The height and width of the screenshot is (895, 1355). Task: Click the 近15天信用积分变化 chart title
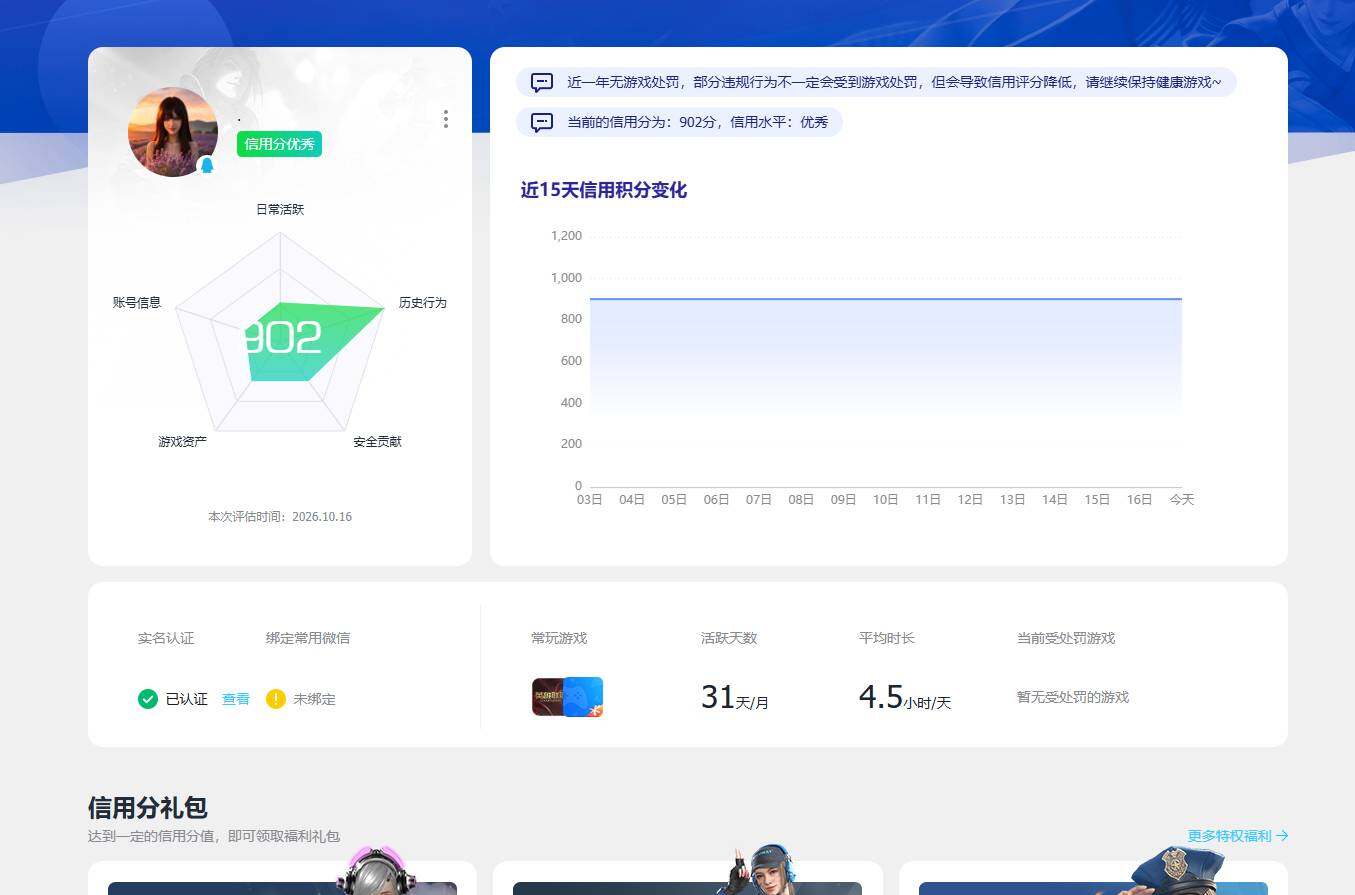coord(603,190)
